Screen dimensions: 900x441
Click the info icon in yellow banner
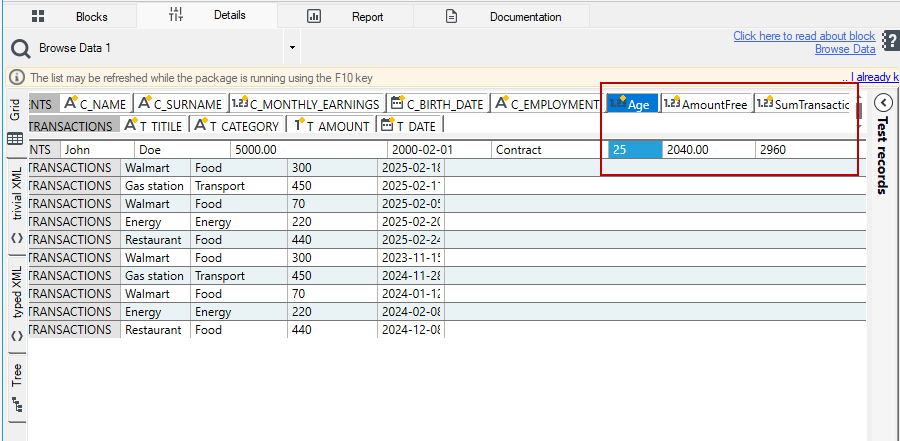click(18, 77)
